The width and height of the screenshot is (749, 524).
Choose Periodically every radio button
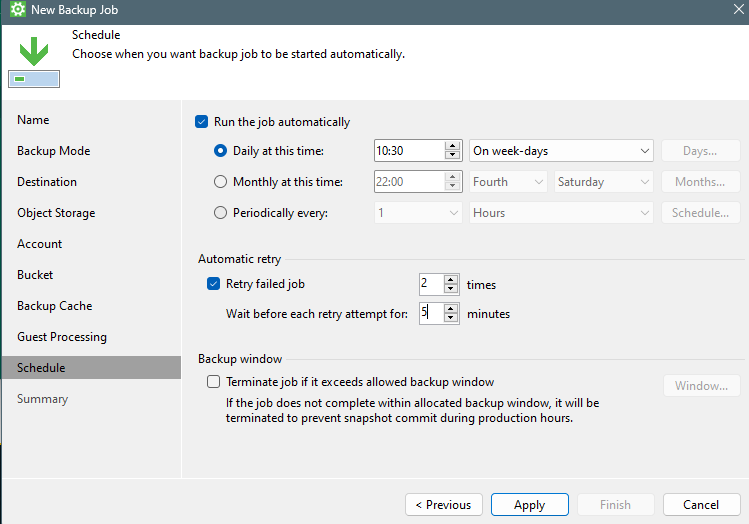click(221, 213)
